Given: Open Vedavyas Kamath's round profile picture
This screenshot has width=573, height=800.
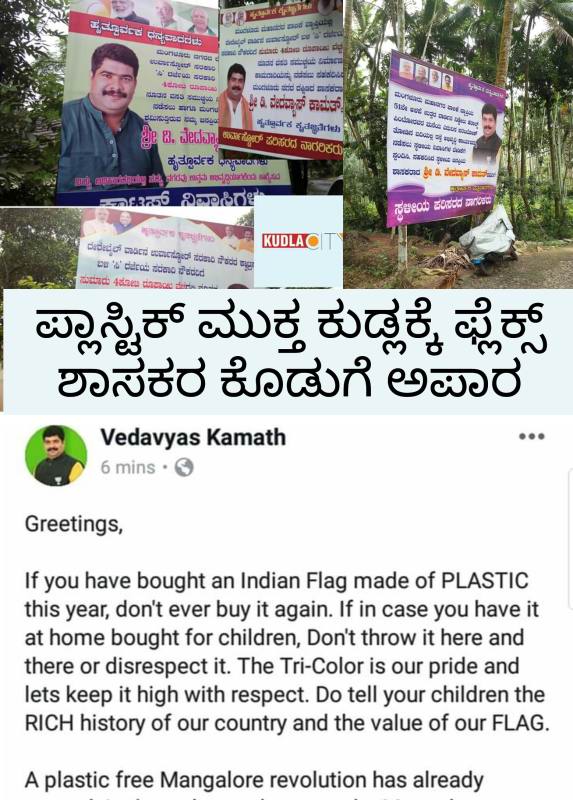Looking at the screenshot, I should tap(56, 456).
